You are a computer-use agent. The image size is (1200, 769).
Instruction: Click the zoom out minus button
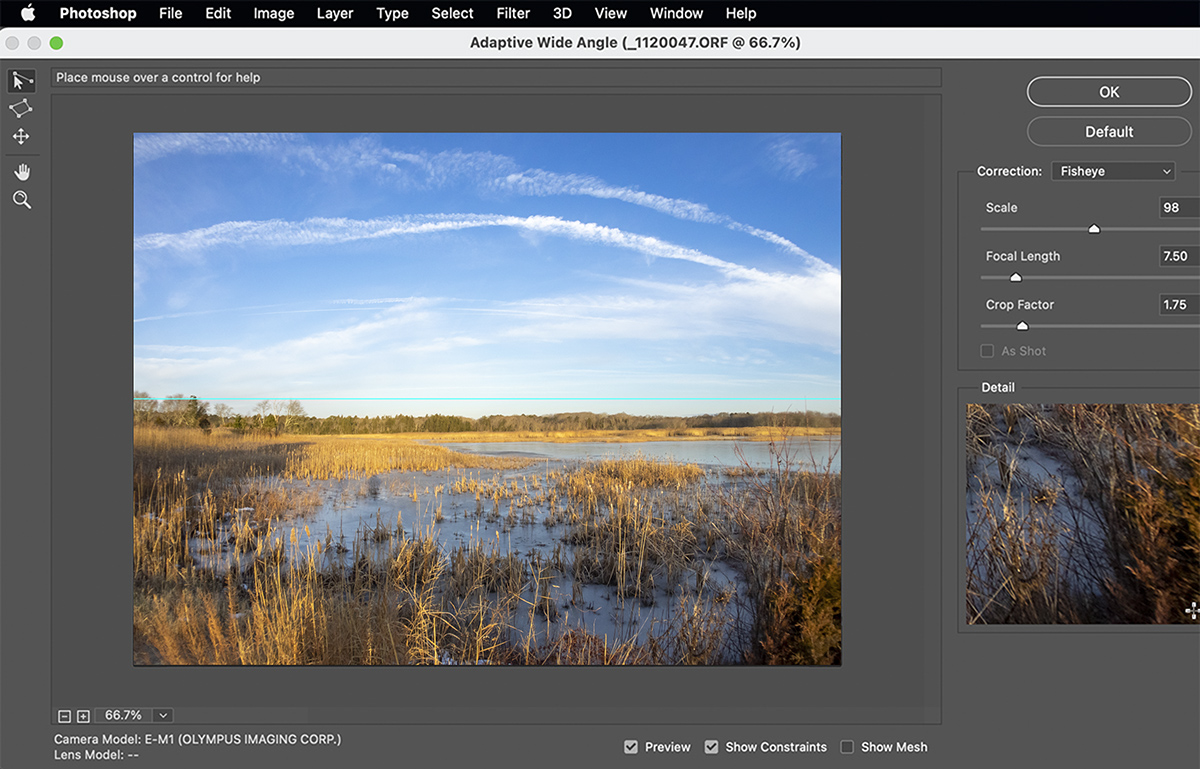click(x=65, y=716)
